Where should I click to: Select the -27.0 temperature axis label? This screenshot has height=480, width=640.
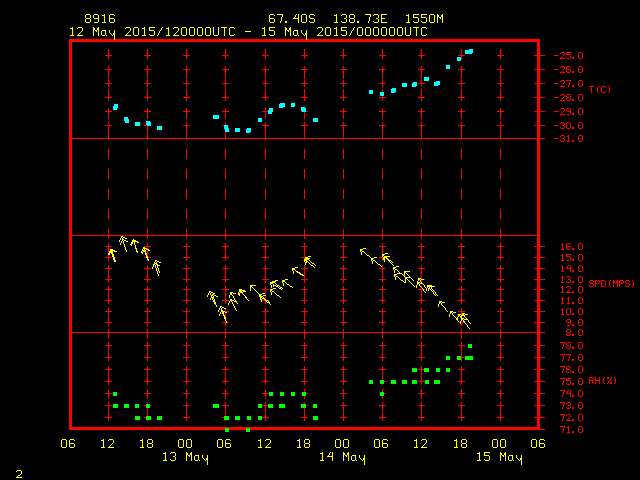point(569,84)
